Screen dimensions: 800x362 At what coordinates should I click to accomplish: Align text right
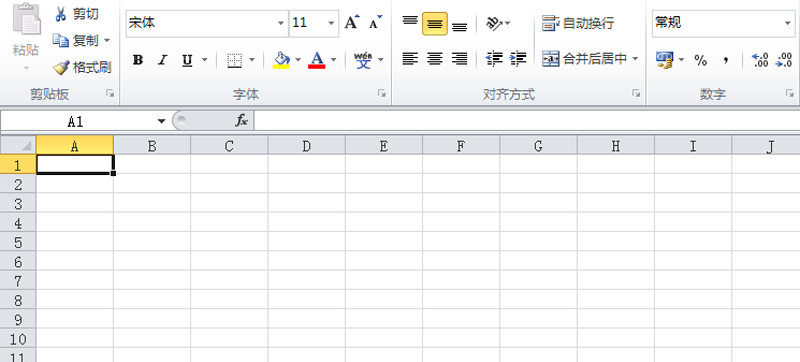point(460,59)
